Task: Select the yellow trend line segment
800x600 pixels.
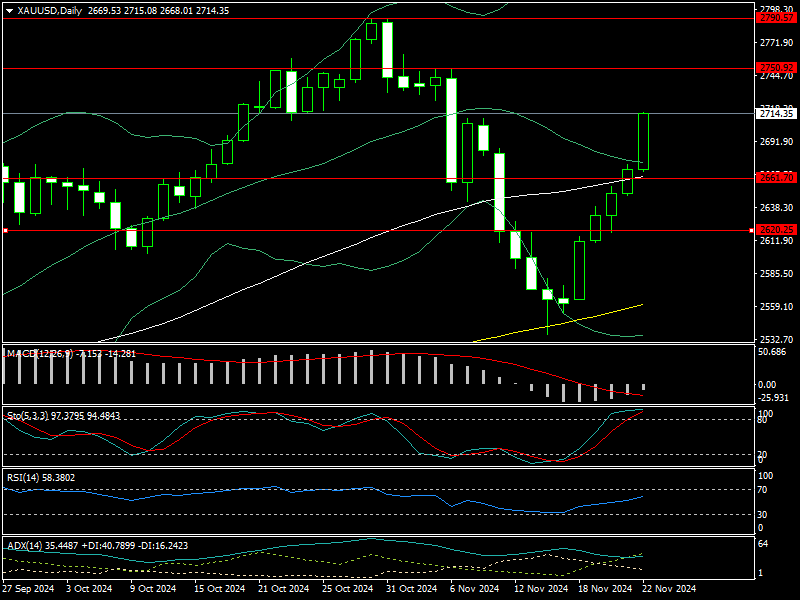Action: click(x=560, y=322)
